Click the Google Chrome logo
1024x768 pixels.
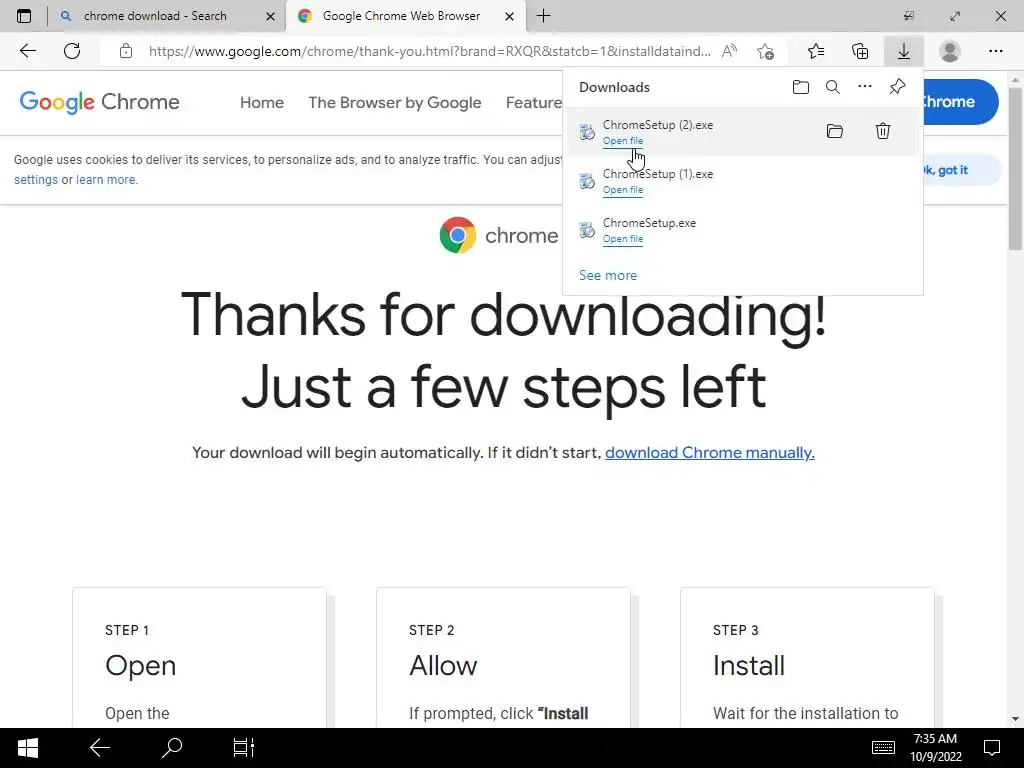pyautogui.click(x=99, y=103)
